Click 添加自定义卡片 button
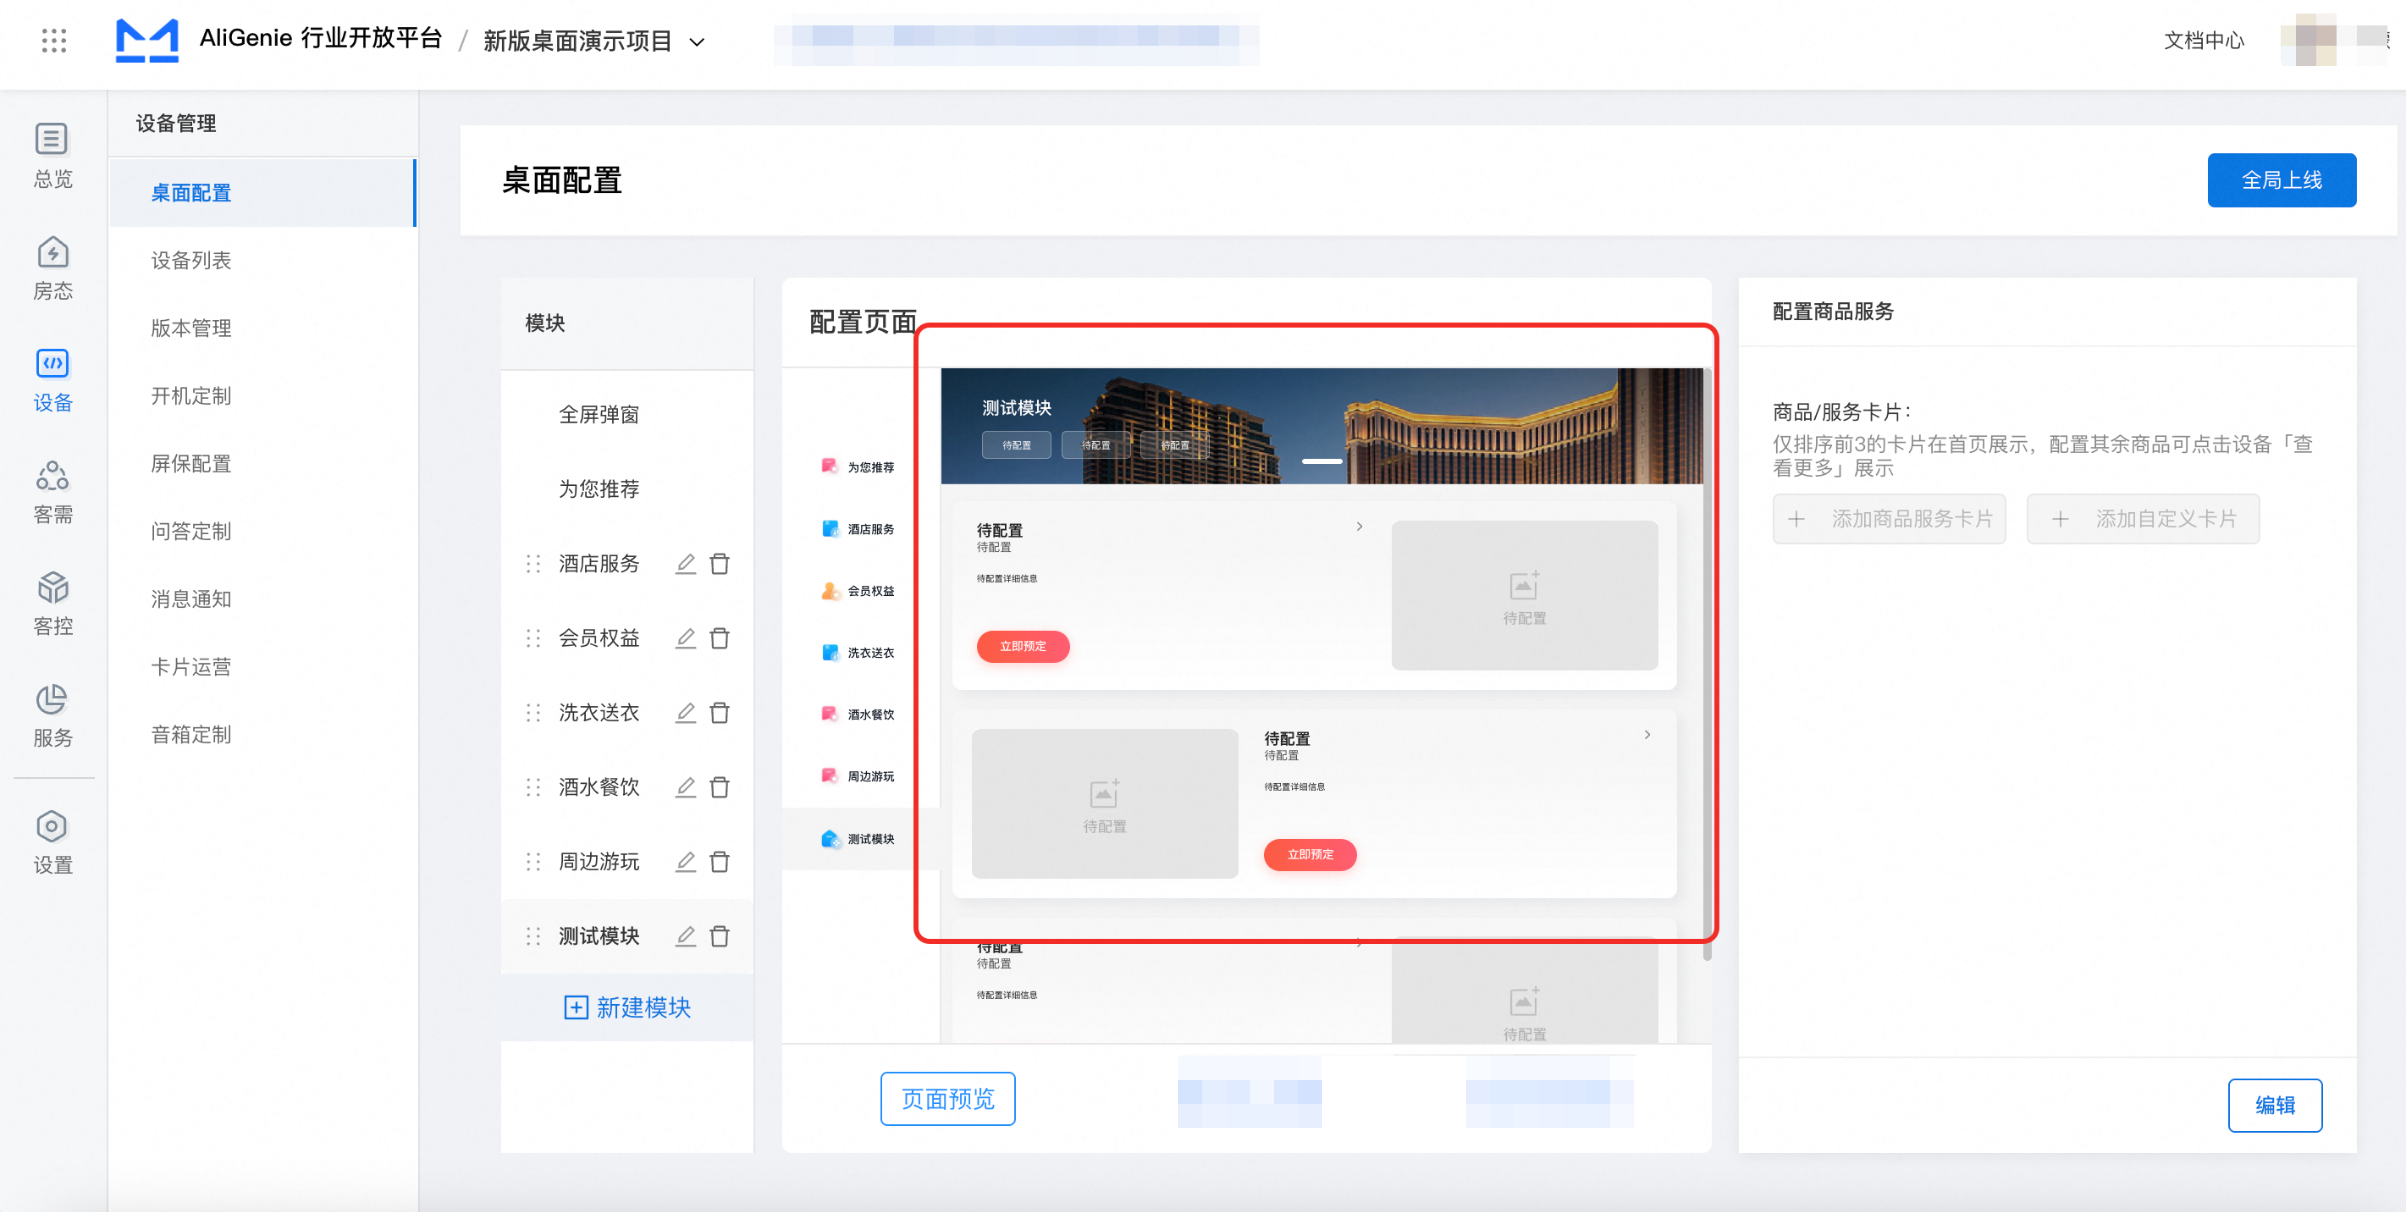2406x1212 pixels. tap(2143, 519)
